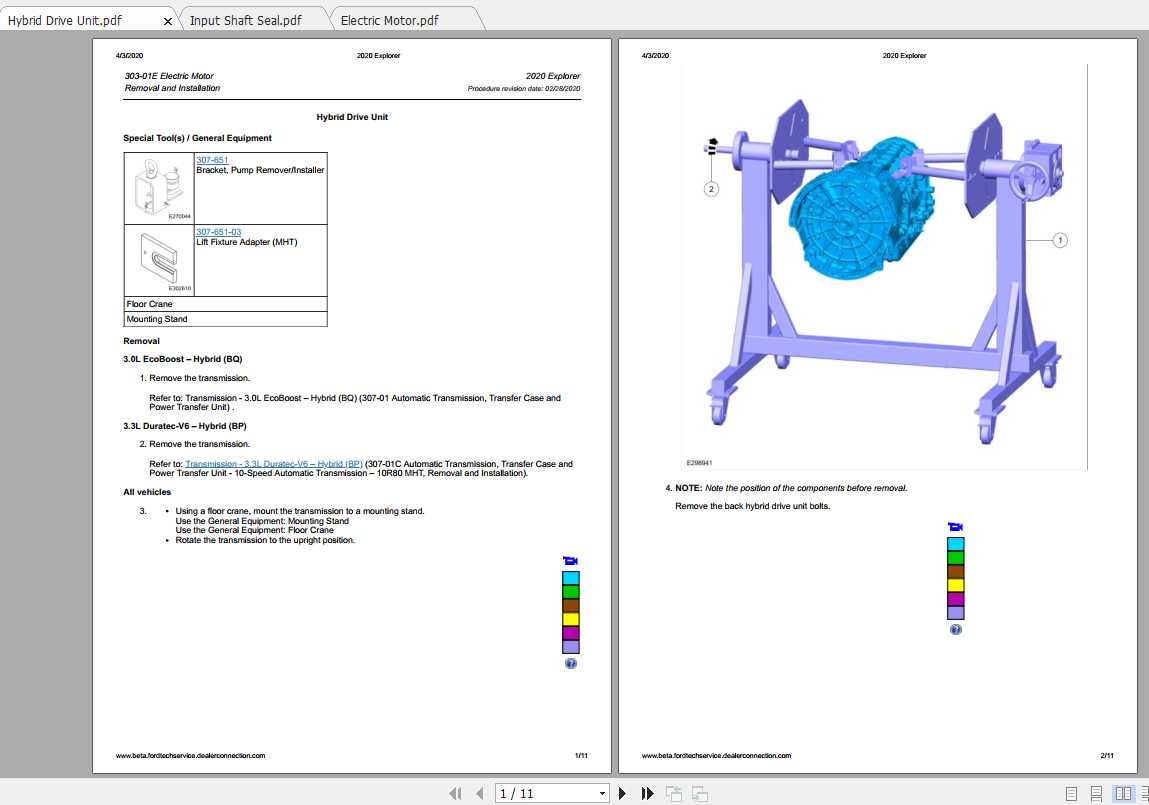Click the help question icon on page 1
The width and height of the screenshot is (1149, 805).
tap(571, 664)
